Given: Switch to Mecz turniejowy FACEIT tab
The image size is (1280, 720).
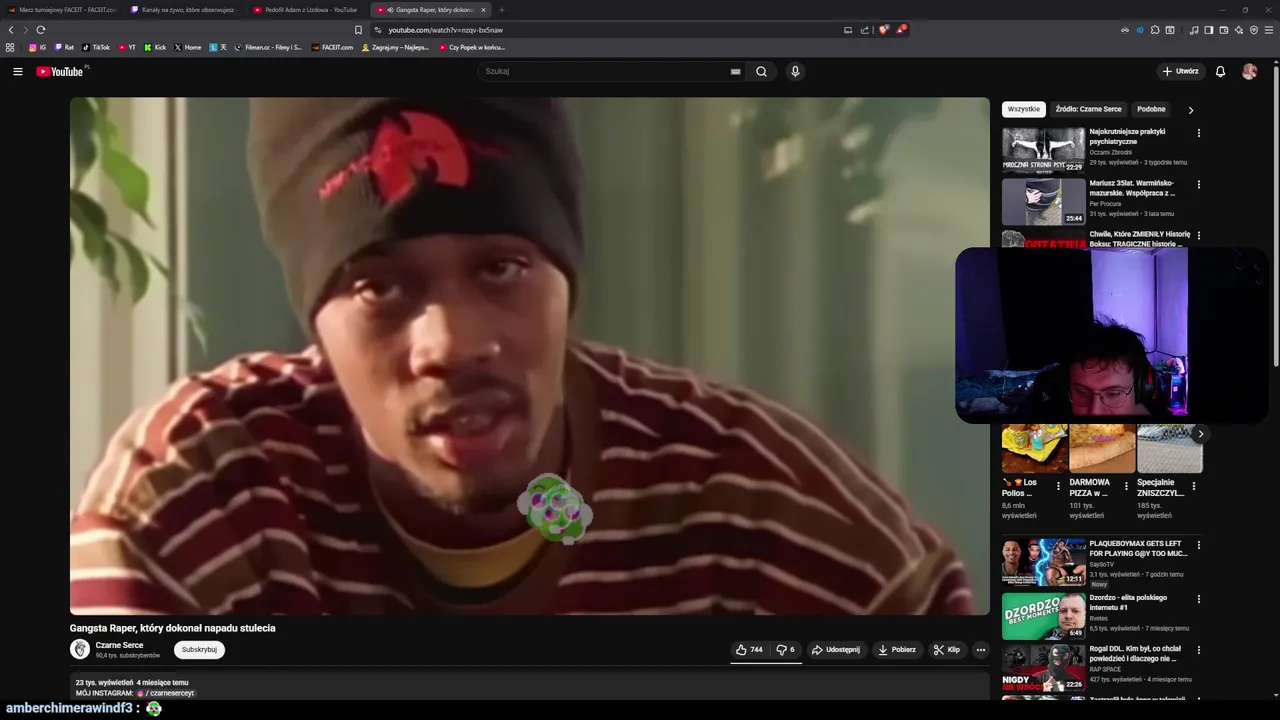Looking at the screenshot, I should [x=62, y=10].
